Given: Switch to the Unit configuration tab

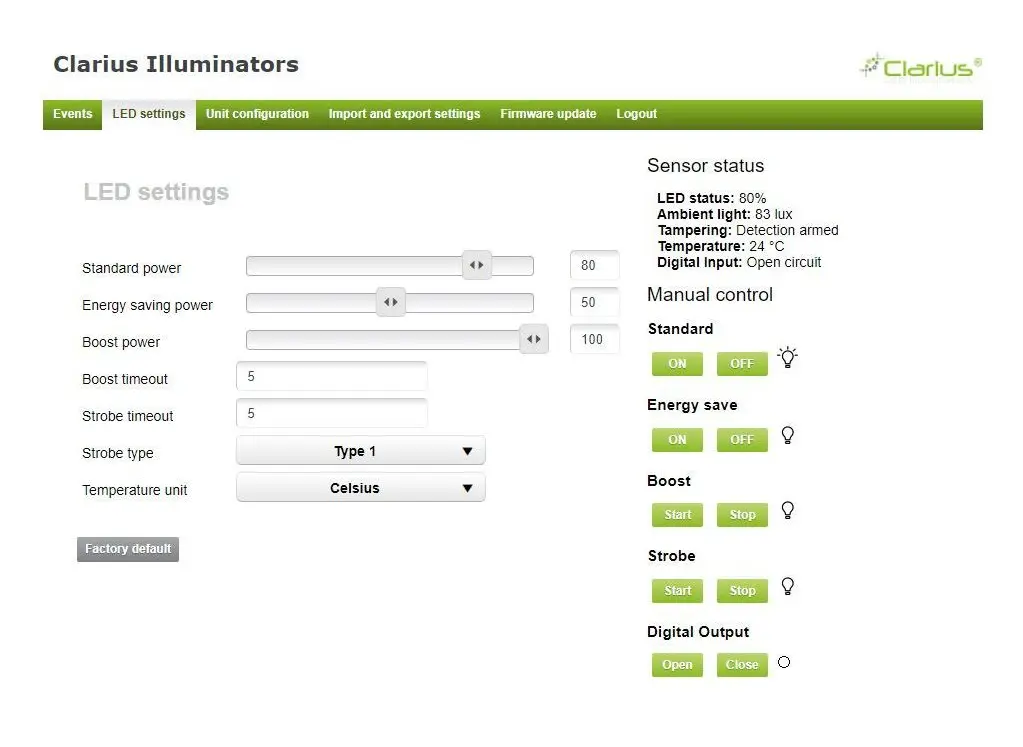Looking at the screenshot, I should click(x=257, y=114).
